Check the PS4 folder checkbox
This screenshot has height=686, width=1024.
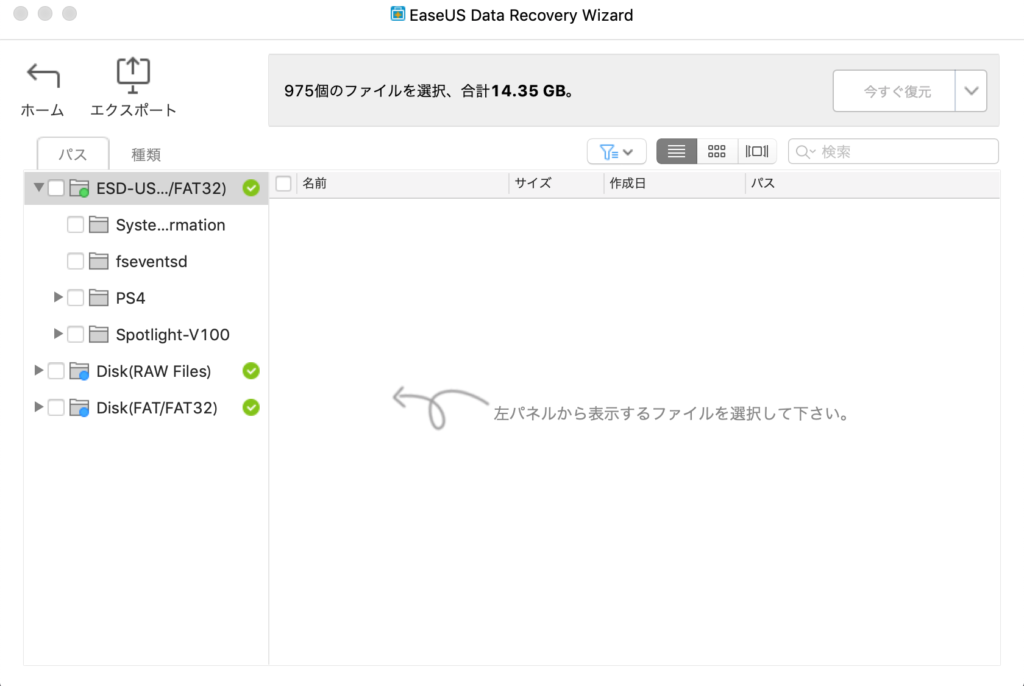(75, 298)
